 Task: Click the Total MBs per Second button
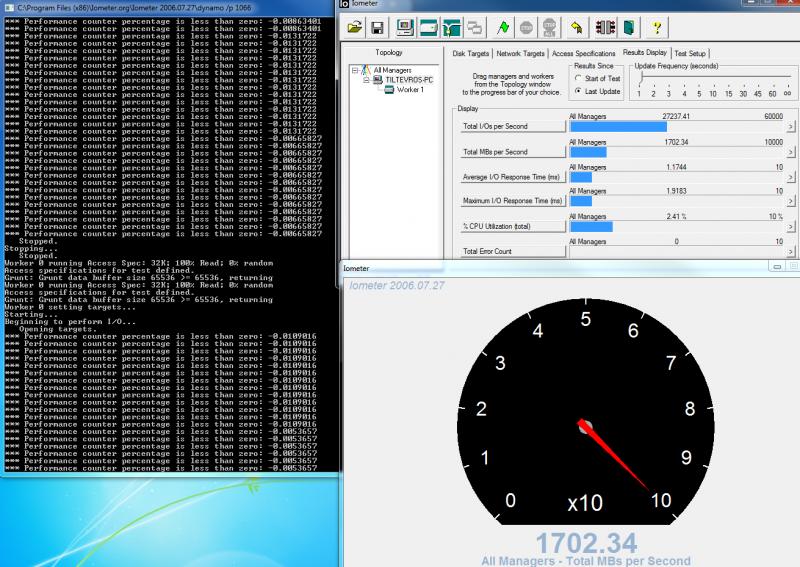tap(513, 152)
